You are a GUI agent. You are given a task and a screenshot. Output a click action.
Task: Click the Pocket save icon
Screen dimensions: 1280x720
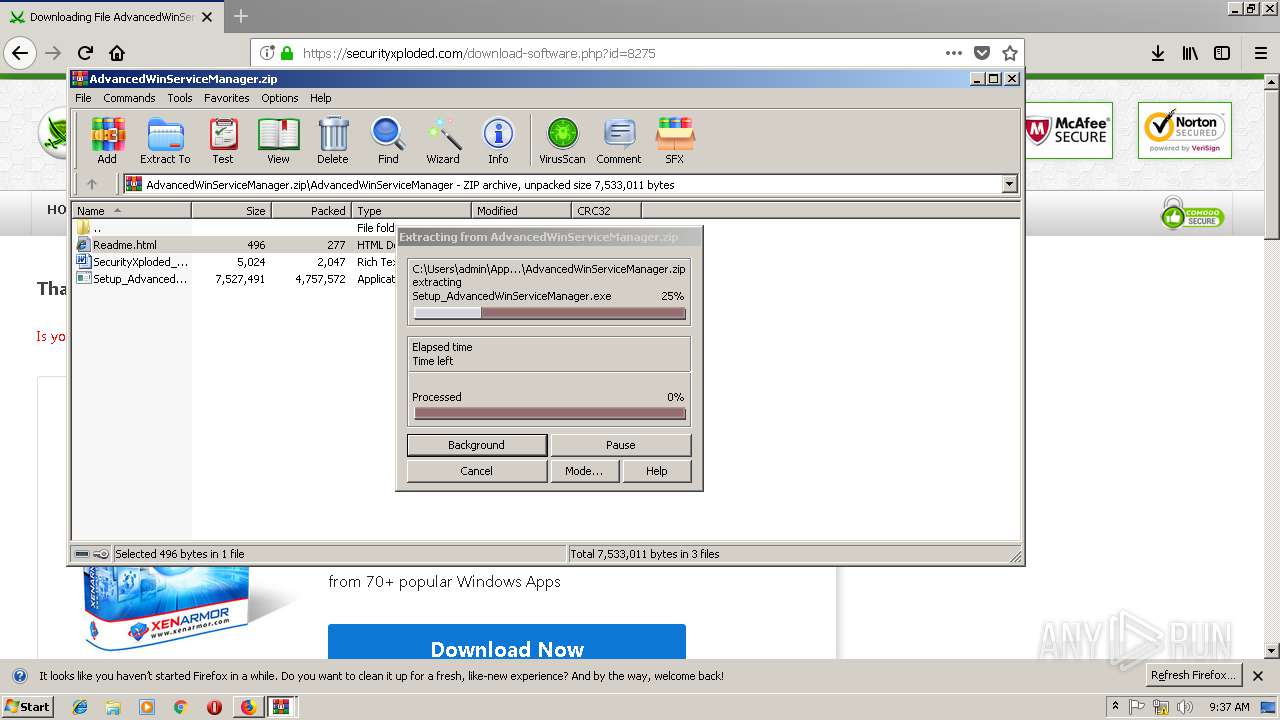tap(982, 53)
